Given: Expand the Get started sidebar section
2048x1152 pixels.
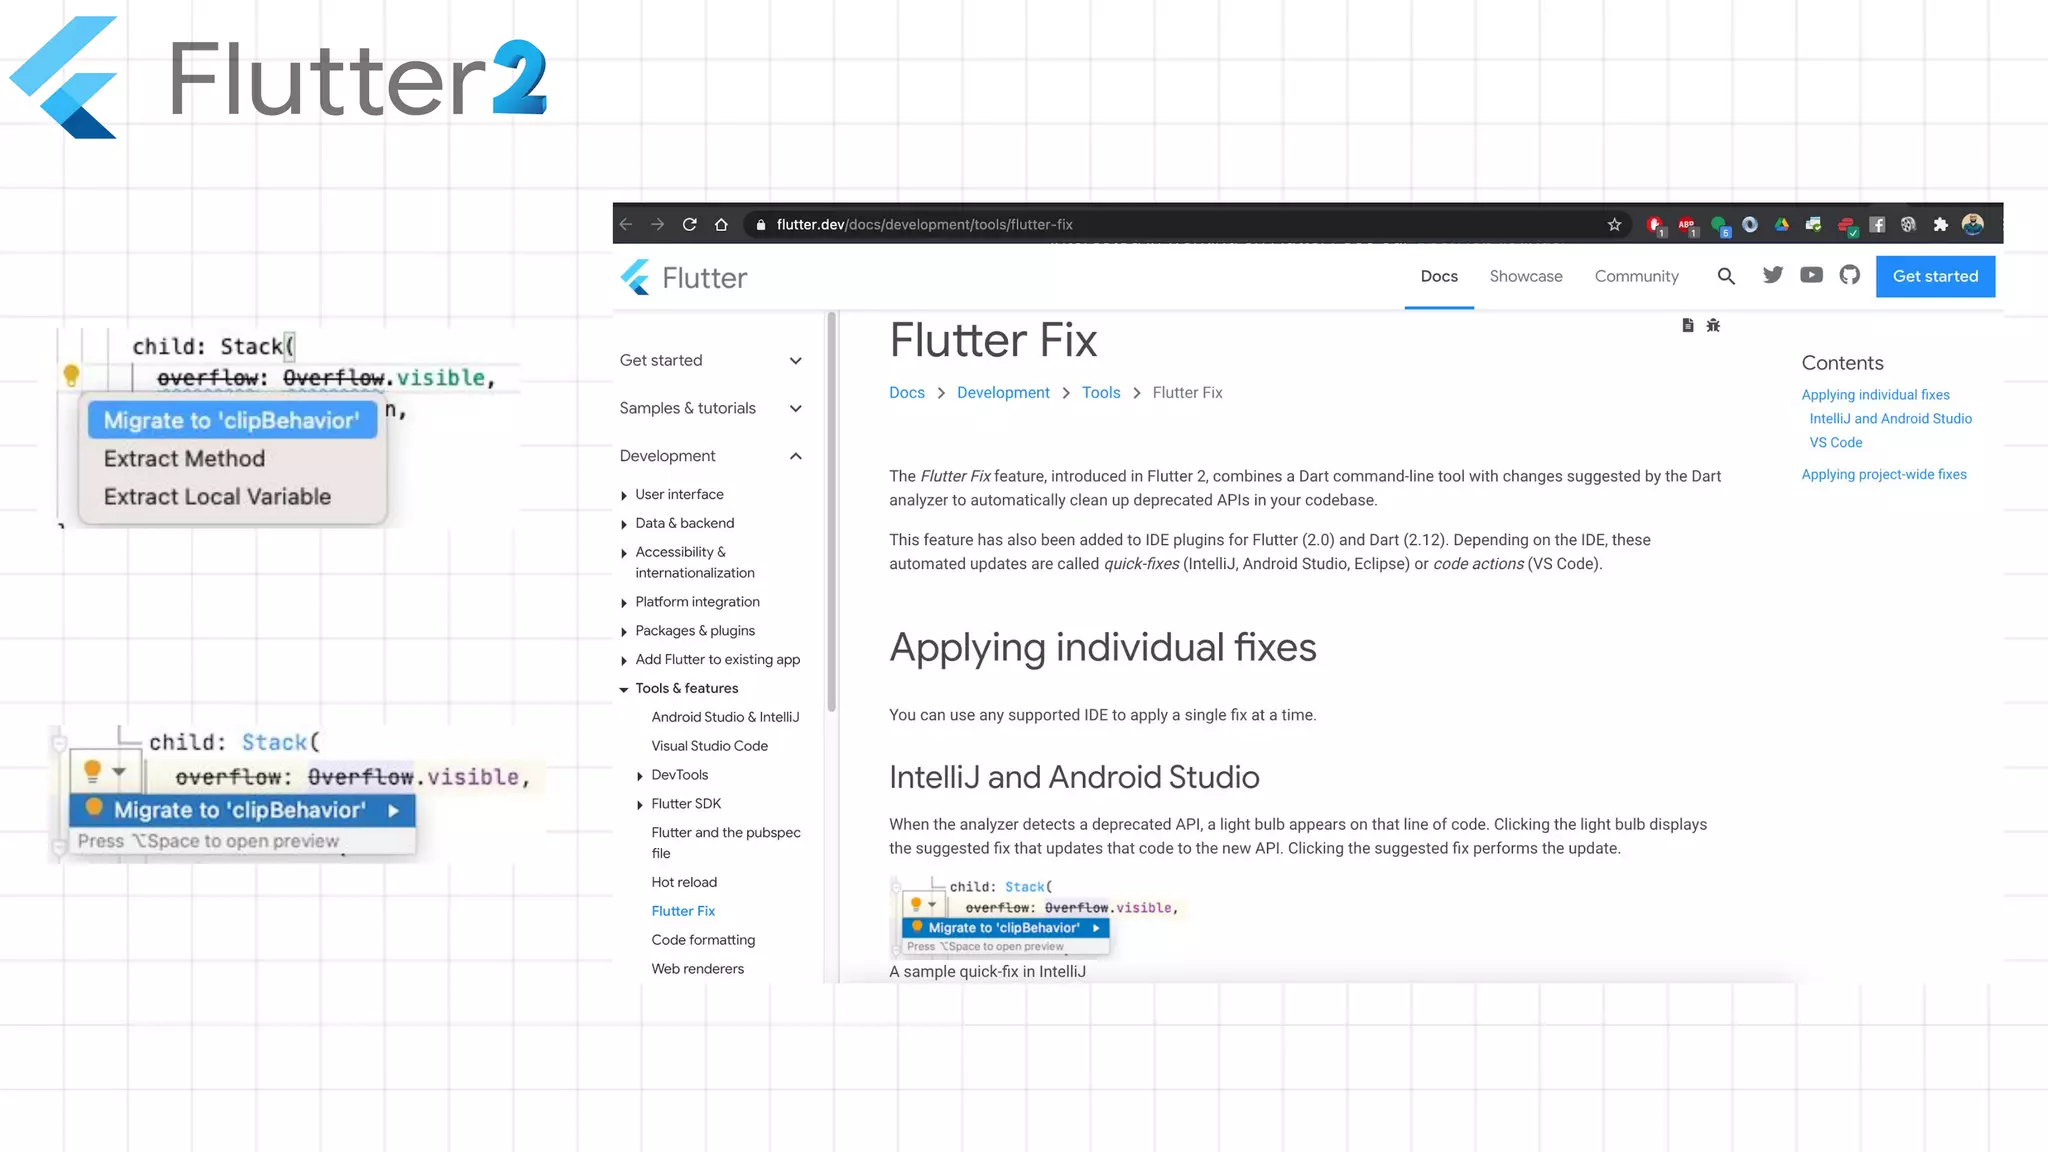Looking at the screenshot, I should click(x=795, y=361).
